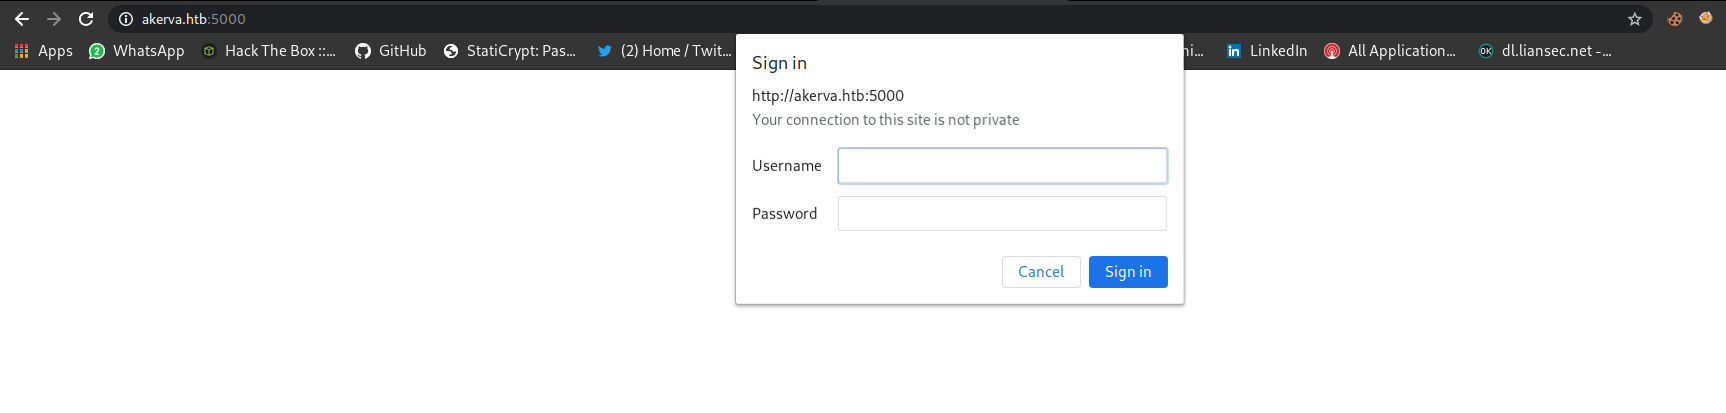Open the GitHub bookmark

[391, 51]
